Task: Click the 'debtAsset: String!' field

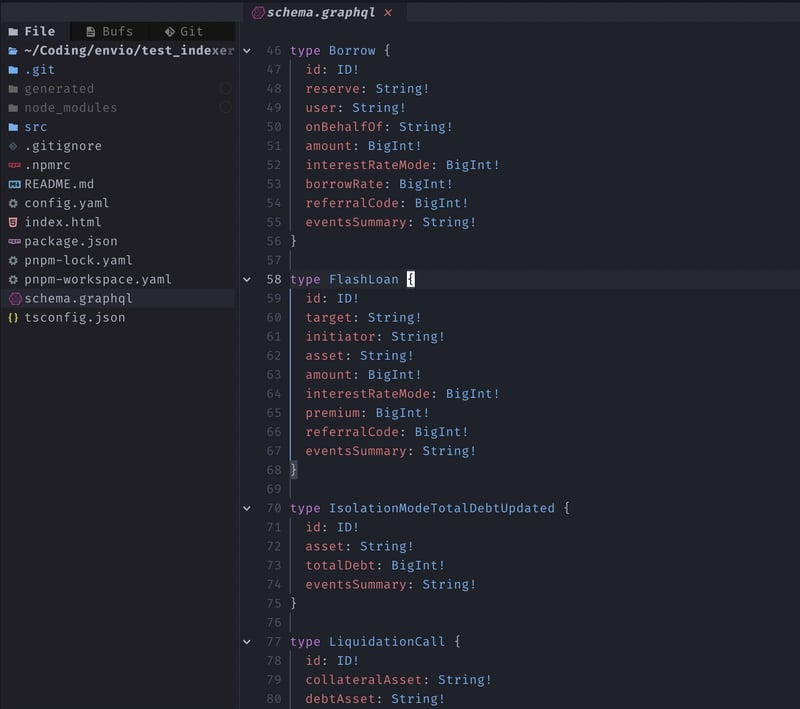Action: (375, 699)
